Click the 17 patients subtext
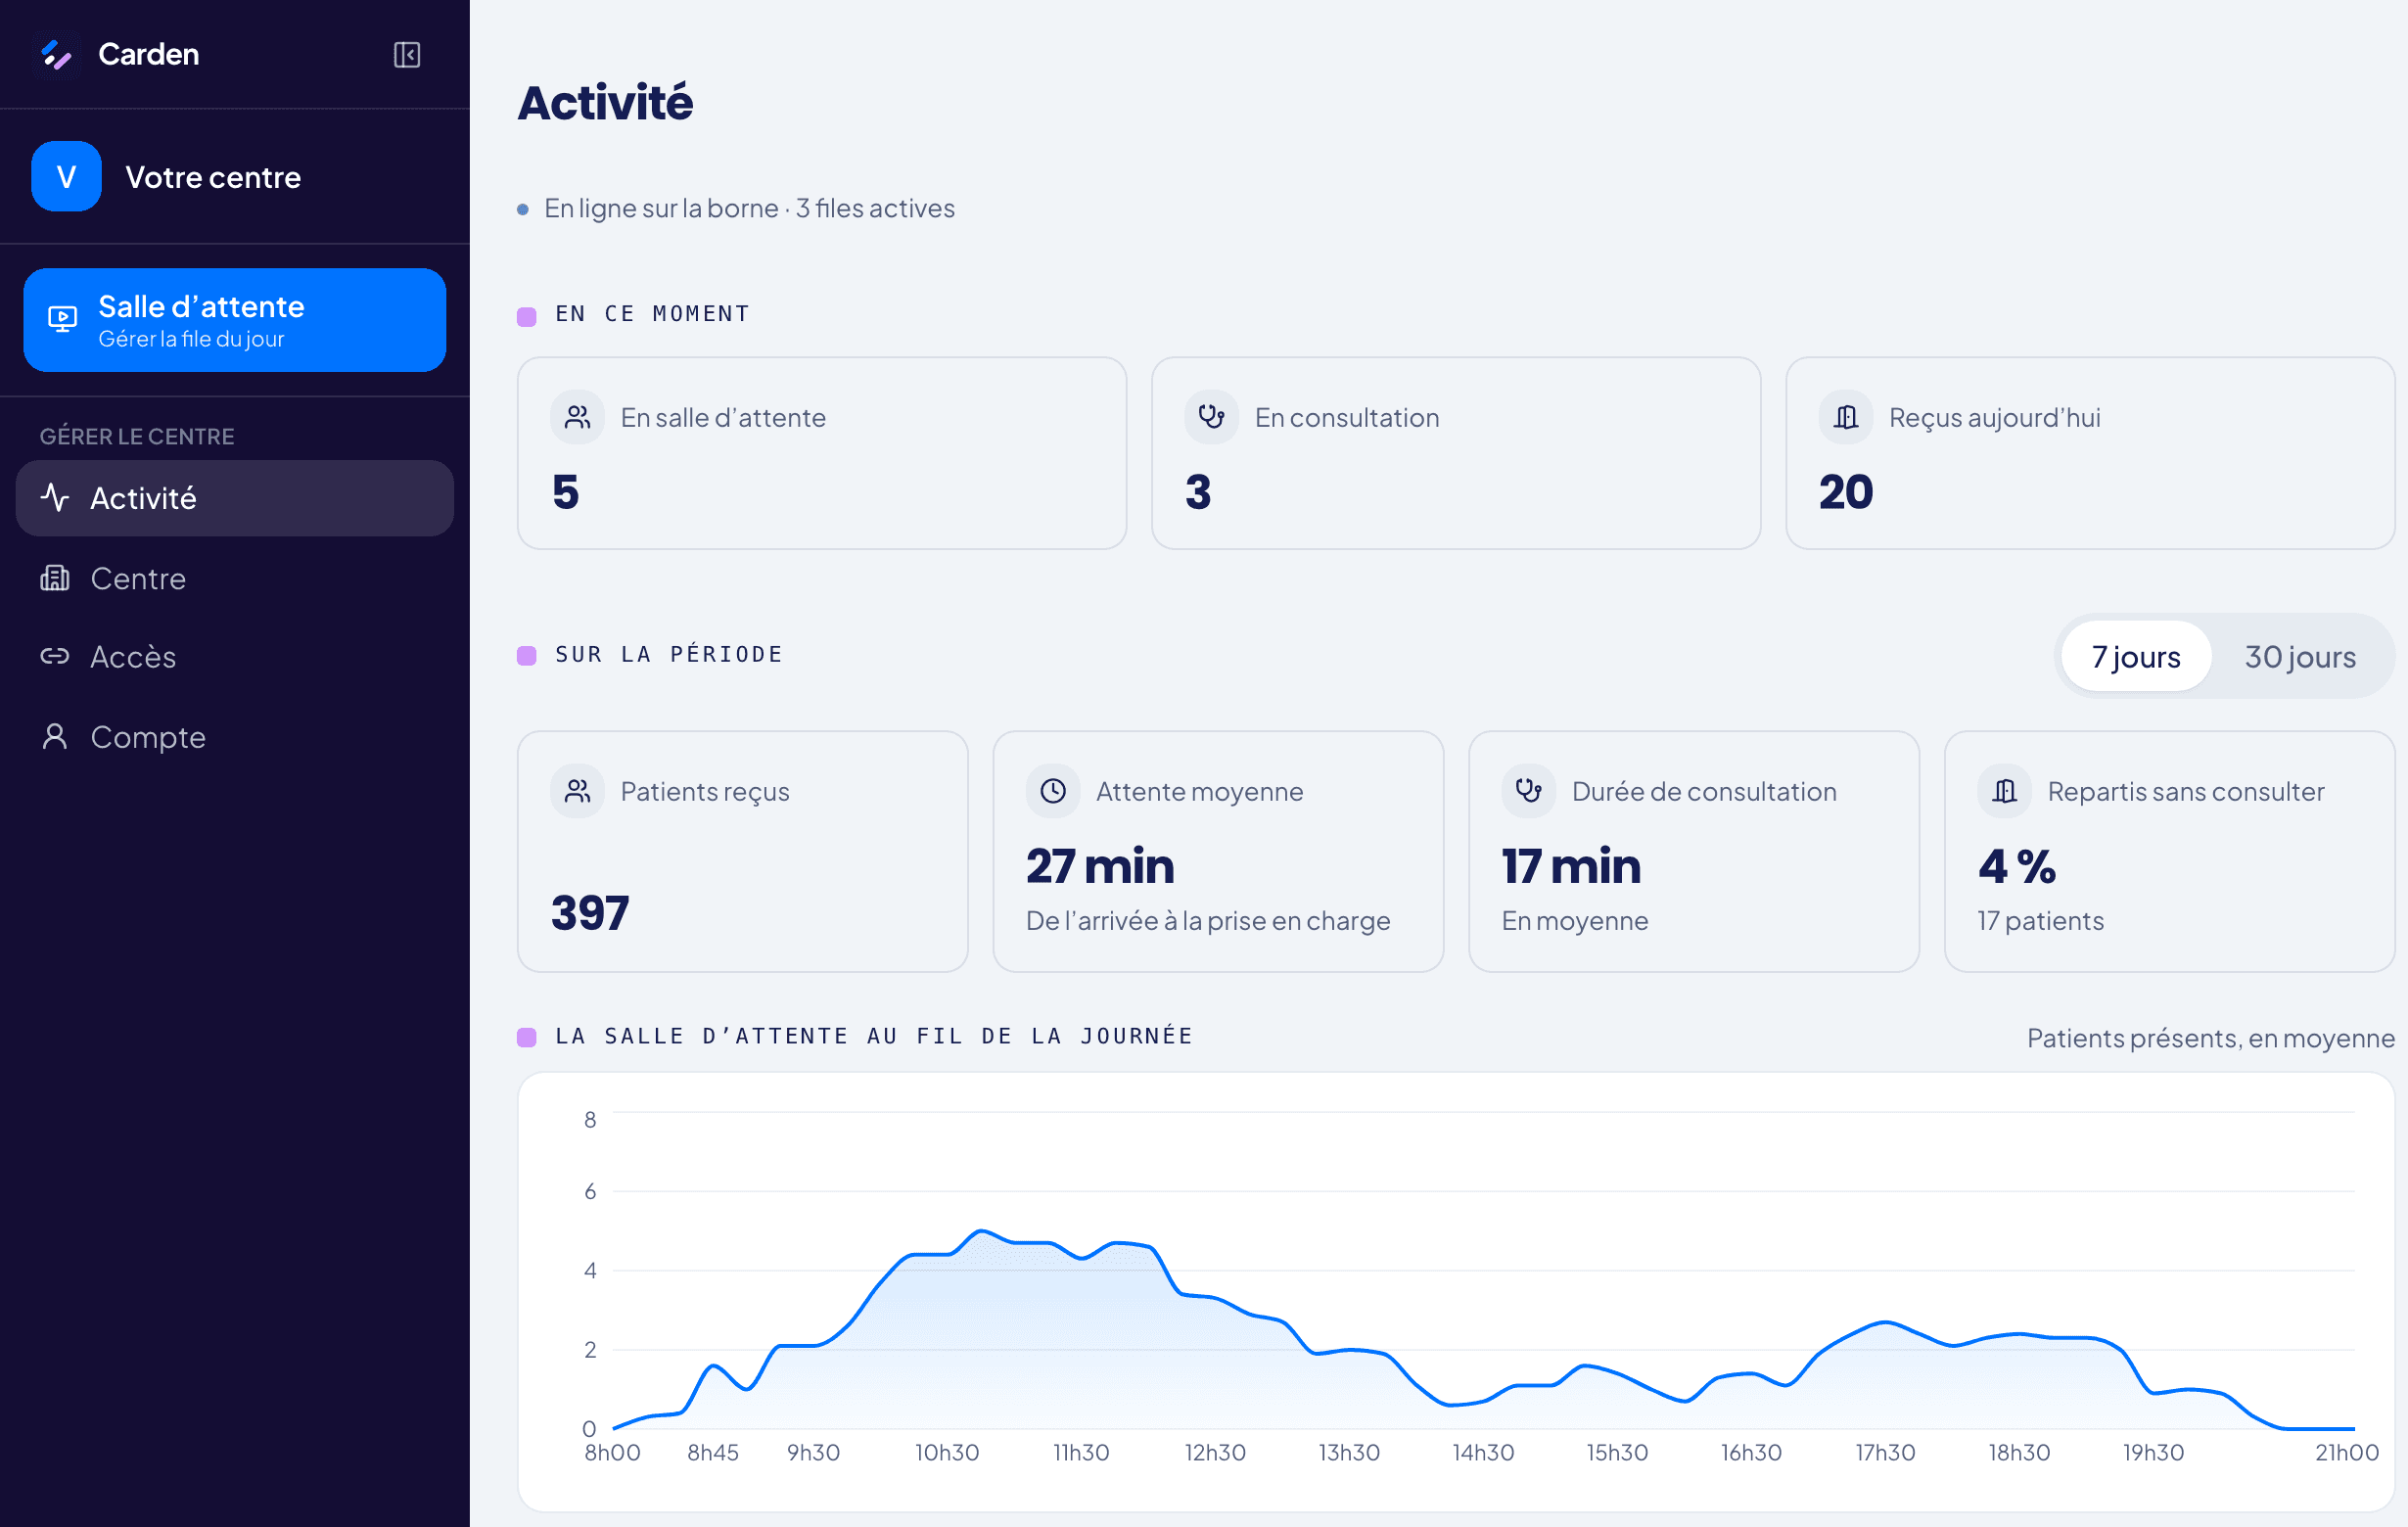The width and height of the screenshot is (2408, 1527). click(2040, 921)
